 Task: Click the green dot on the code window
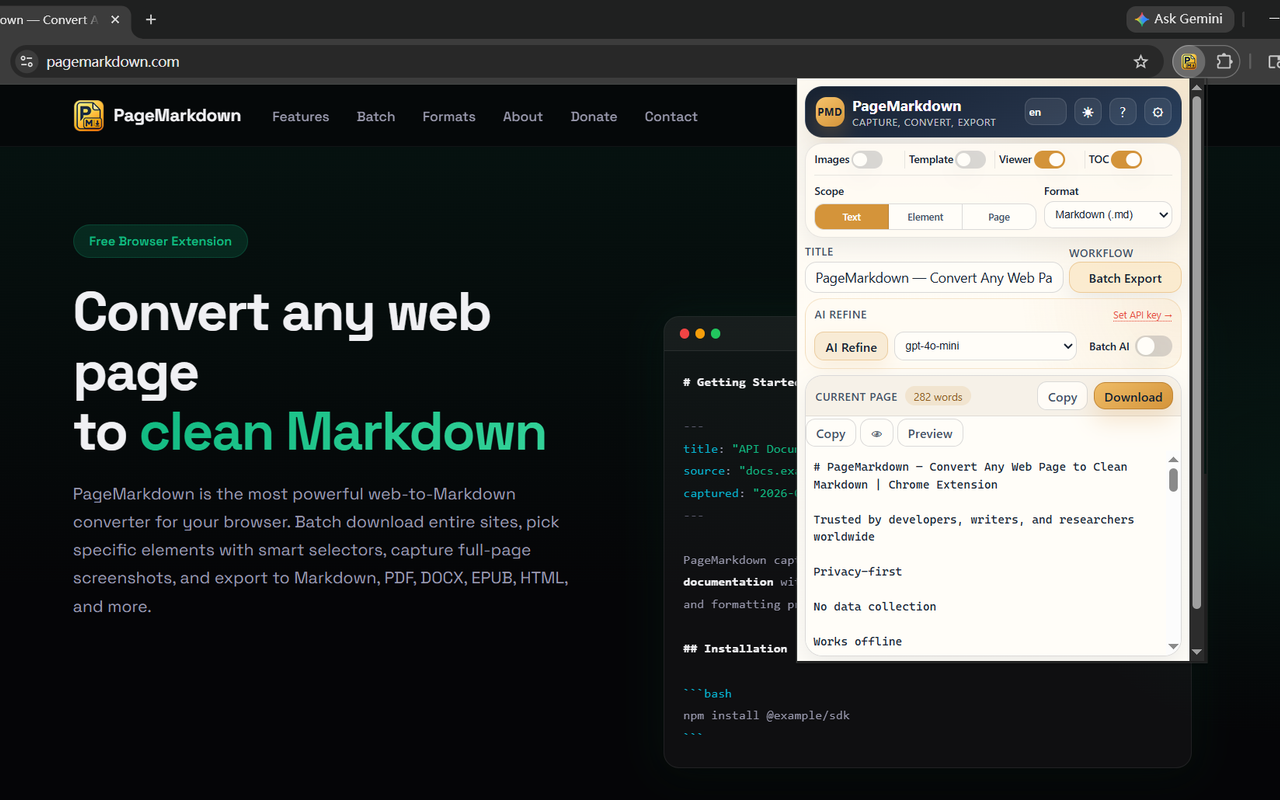715,333
